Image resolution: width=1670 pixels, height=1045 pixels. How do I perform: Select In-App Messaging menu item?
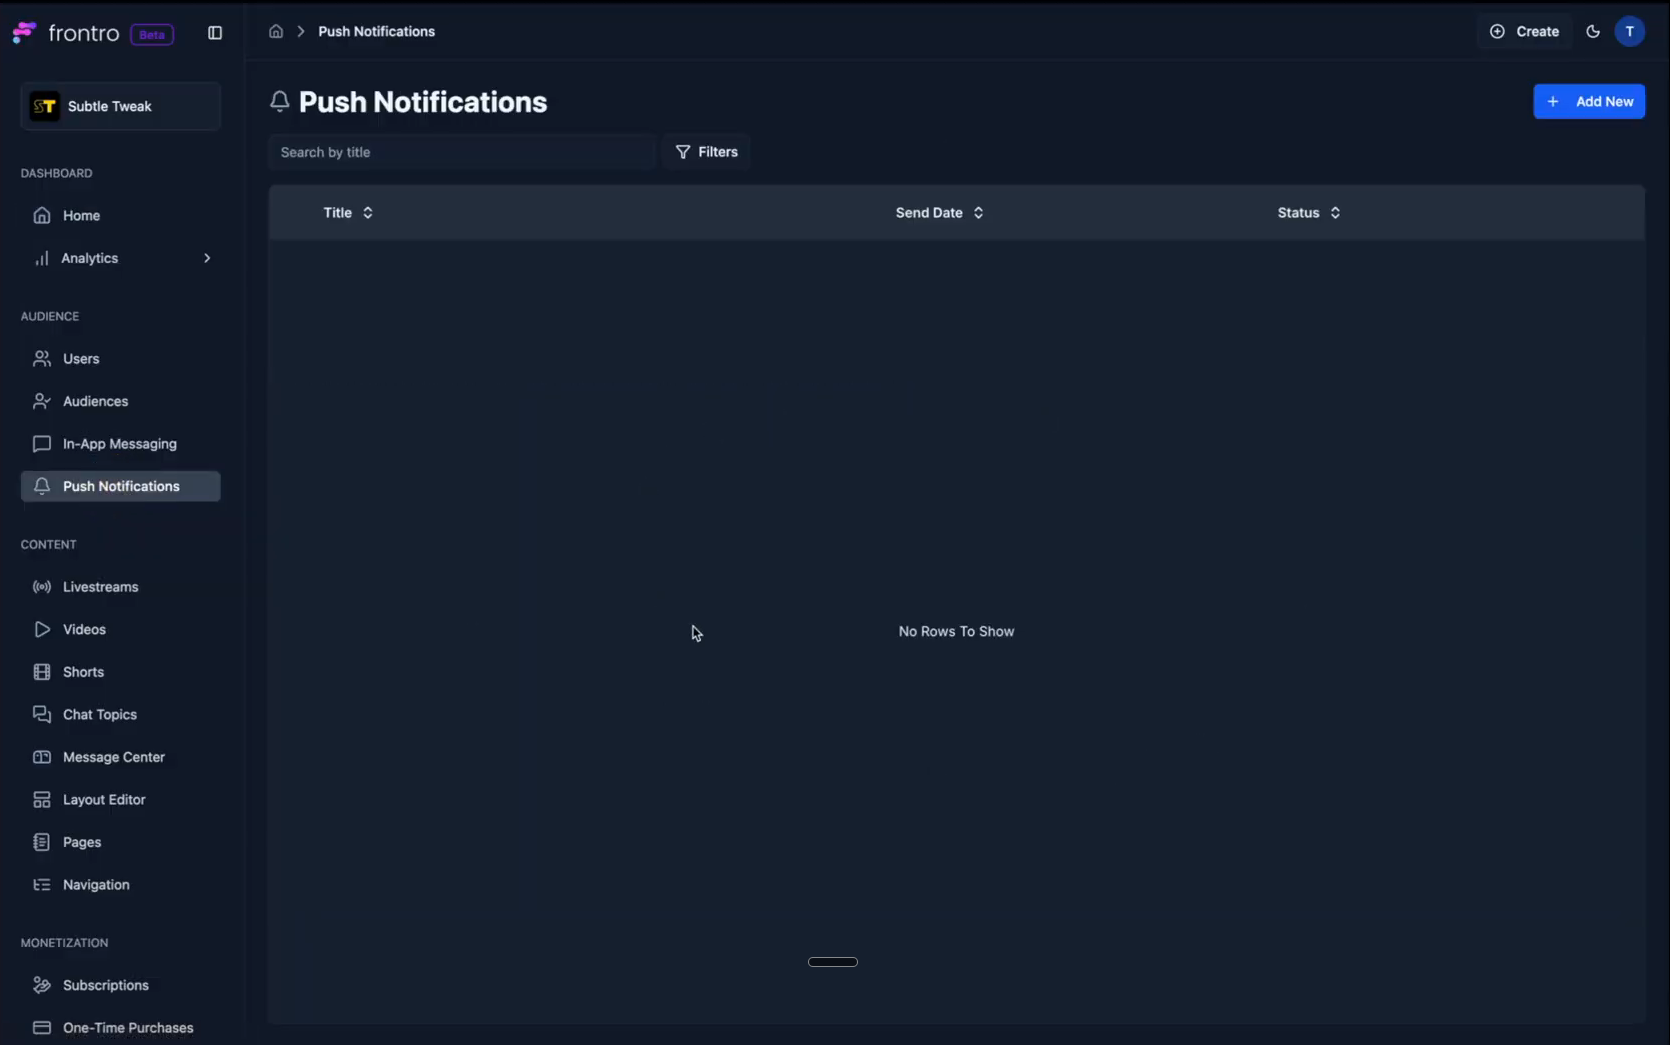click(x=119, y=444)
